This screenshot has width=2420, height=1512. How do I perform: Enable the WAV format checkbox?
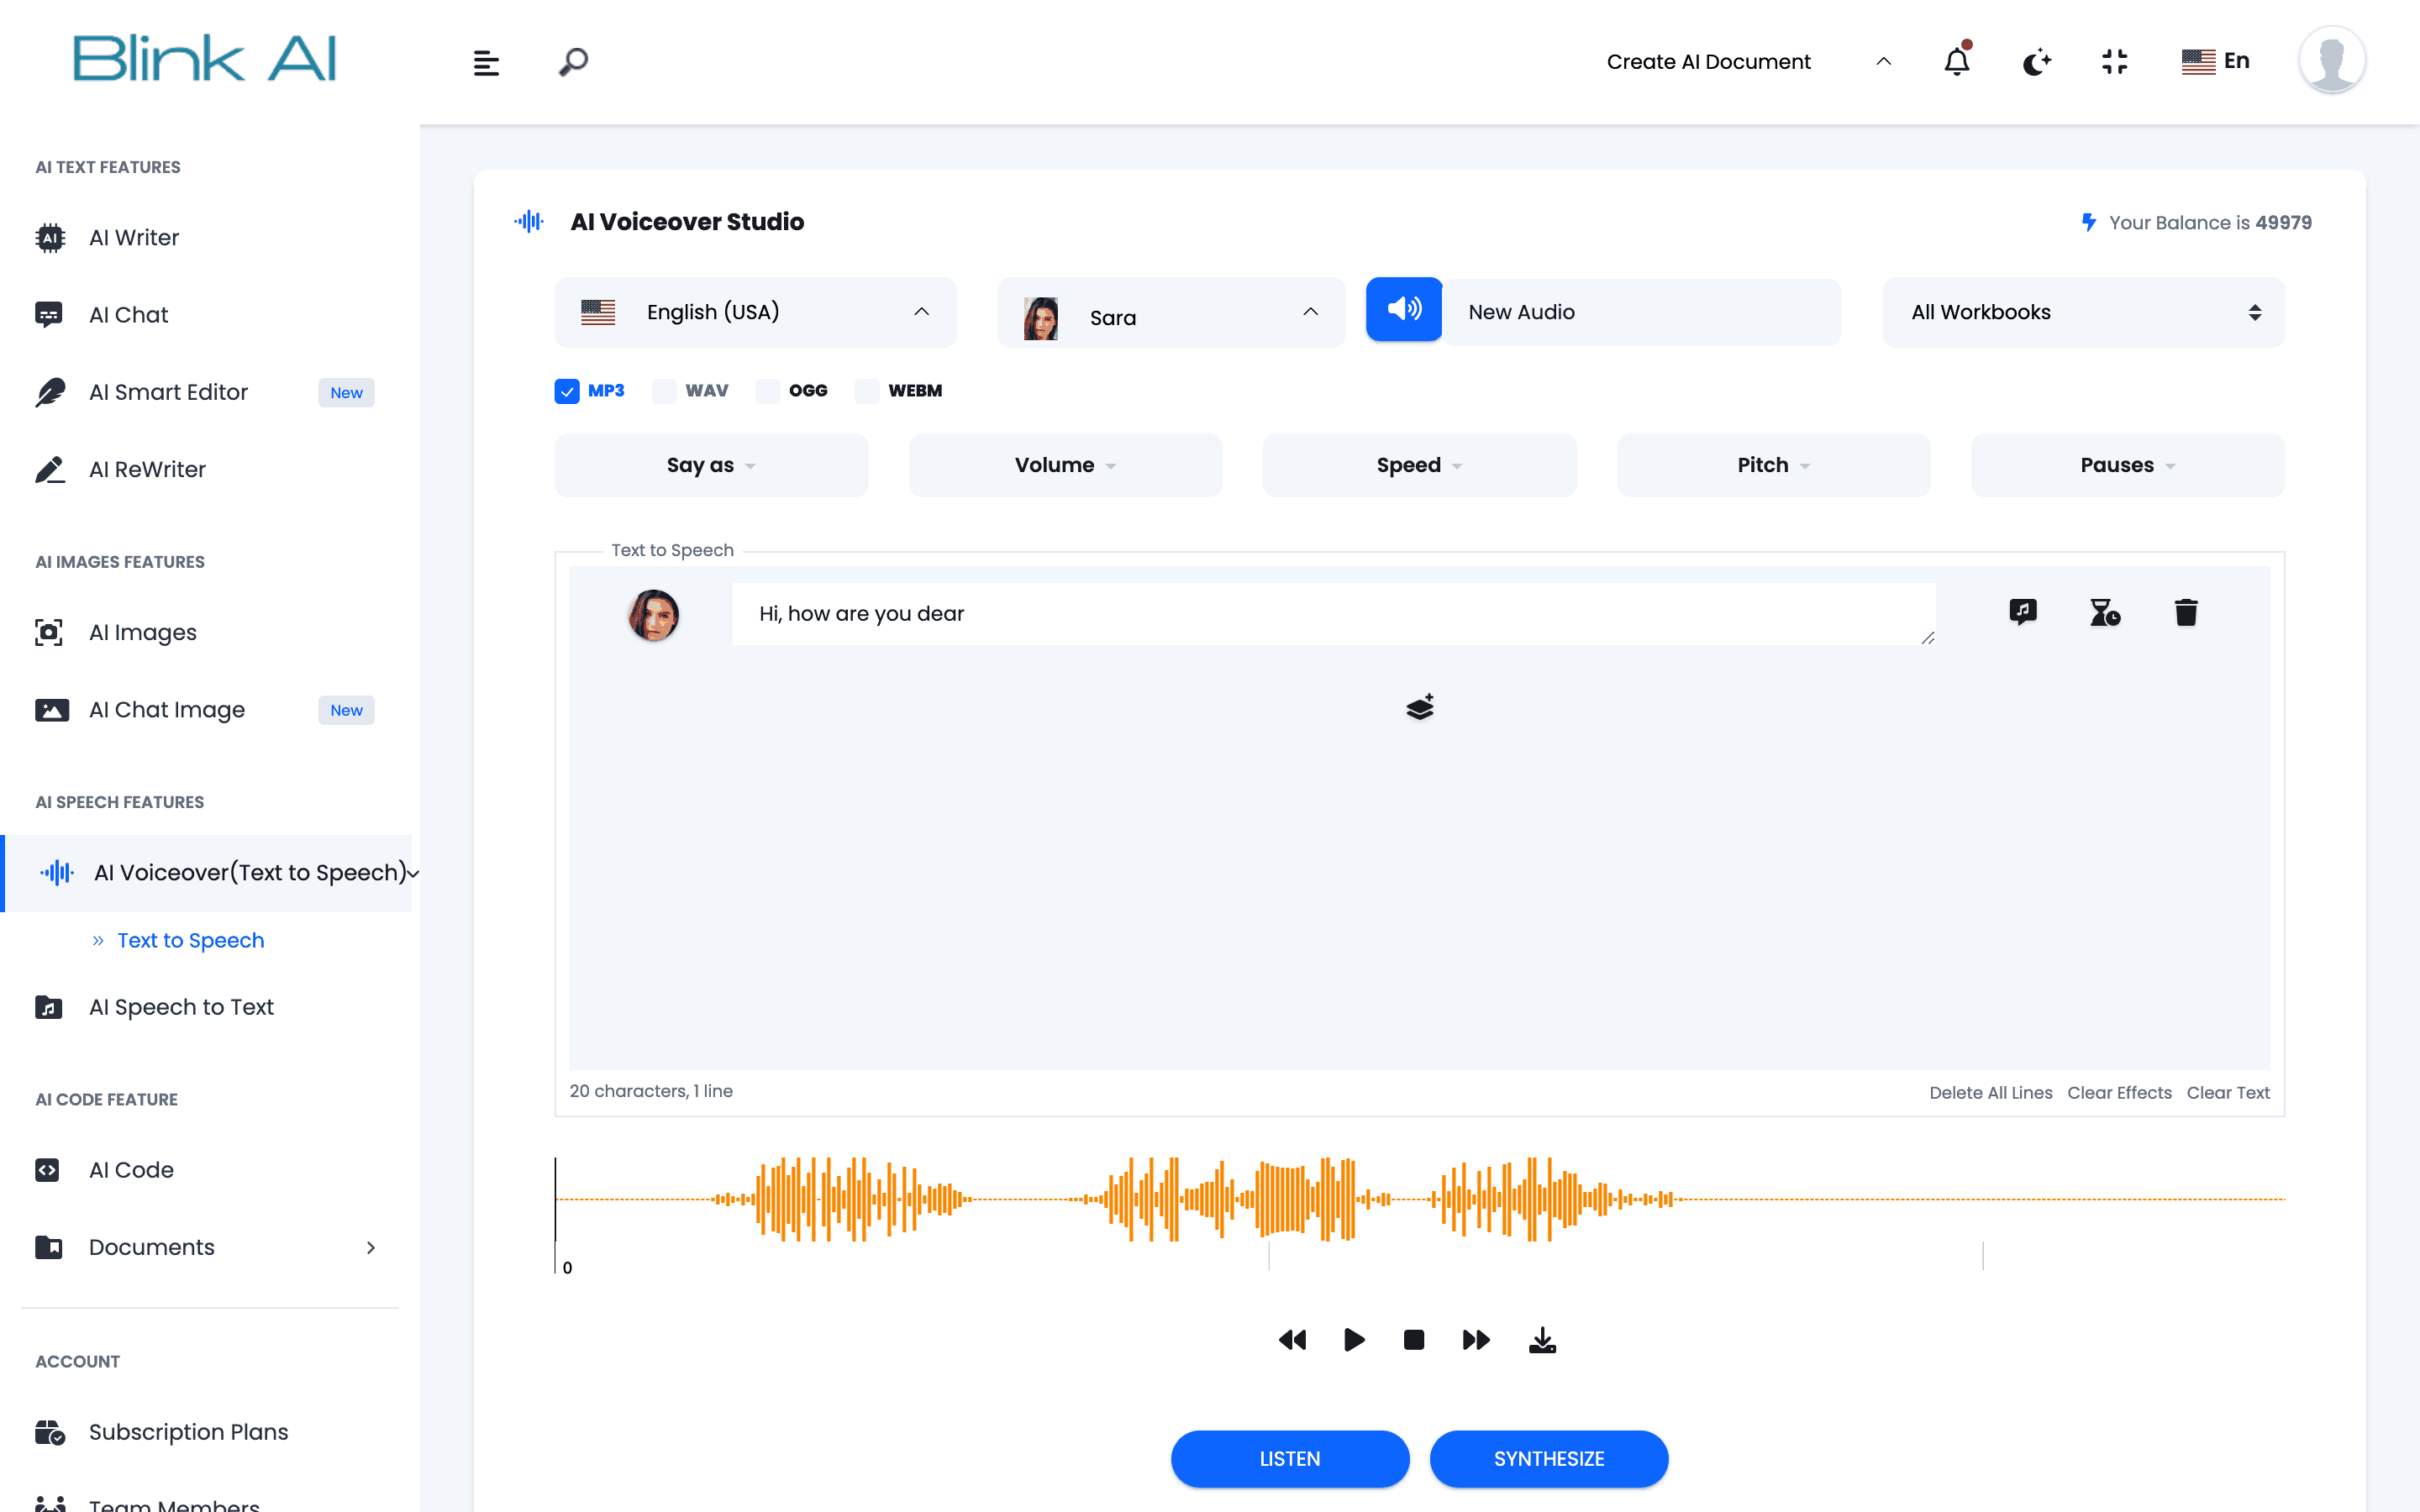pos(664,391)
